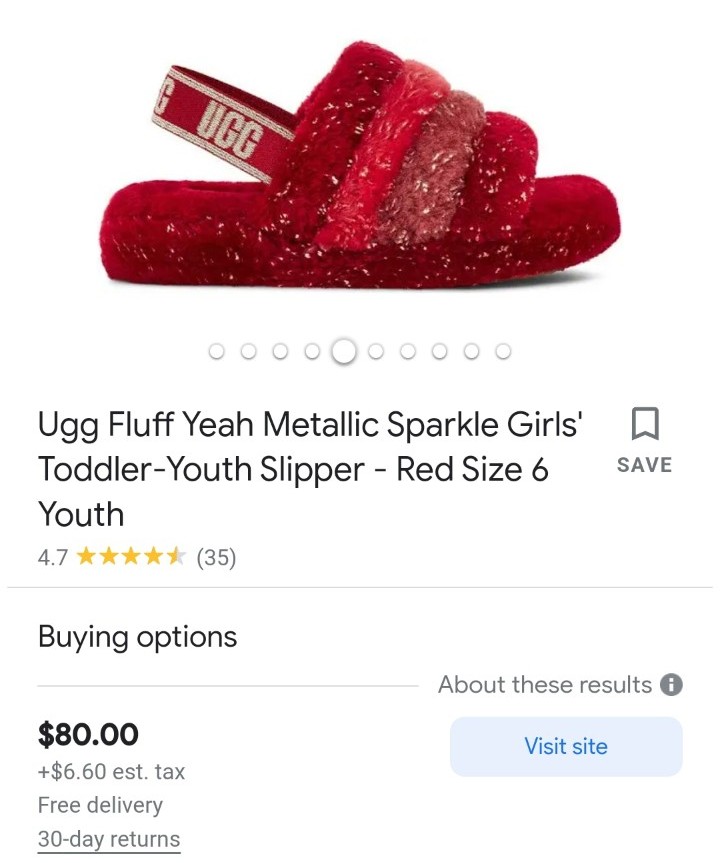Click the Ugg Fluff Yeah product title
The width and height of the screenshot is (720, 863).
(x=310, y=469)
